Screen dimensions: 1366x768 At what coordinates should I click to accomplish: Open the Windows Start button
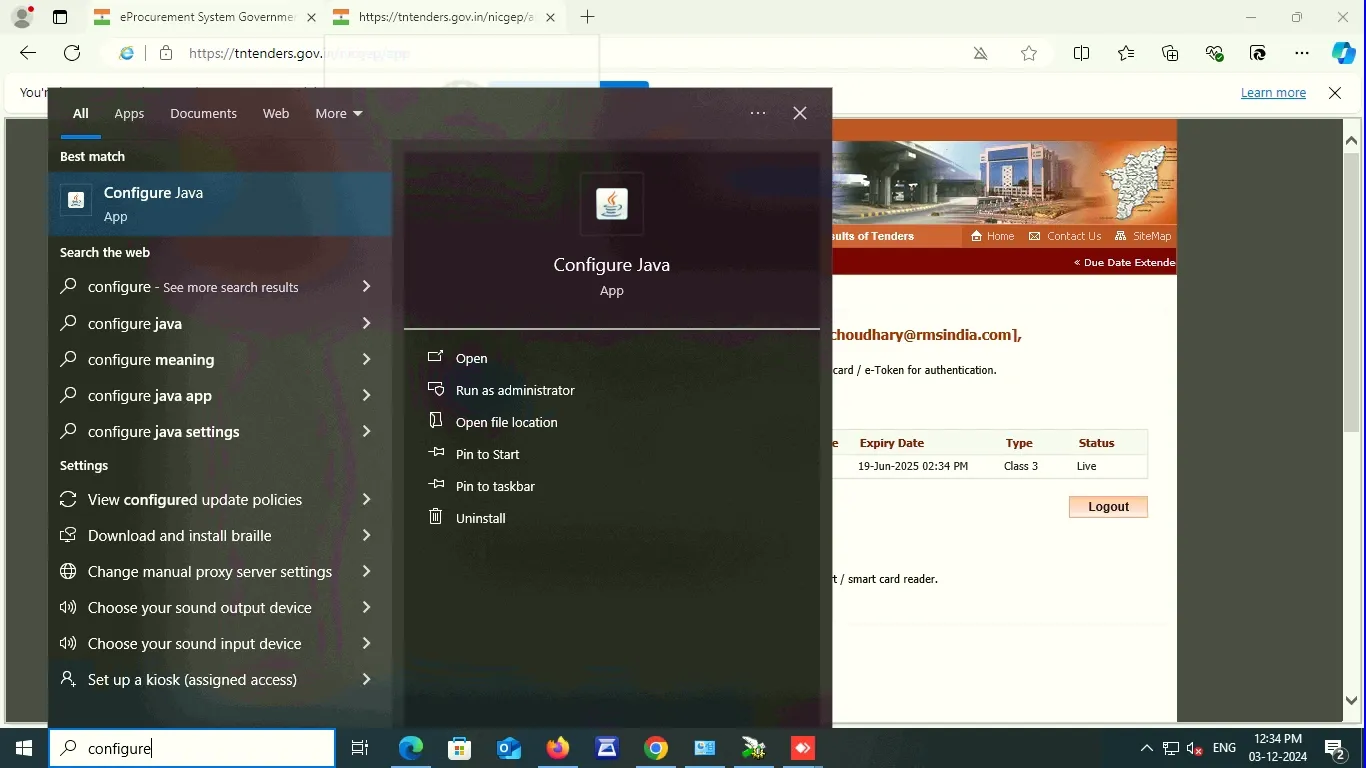[x=24, y=748]
